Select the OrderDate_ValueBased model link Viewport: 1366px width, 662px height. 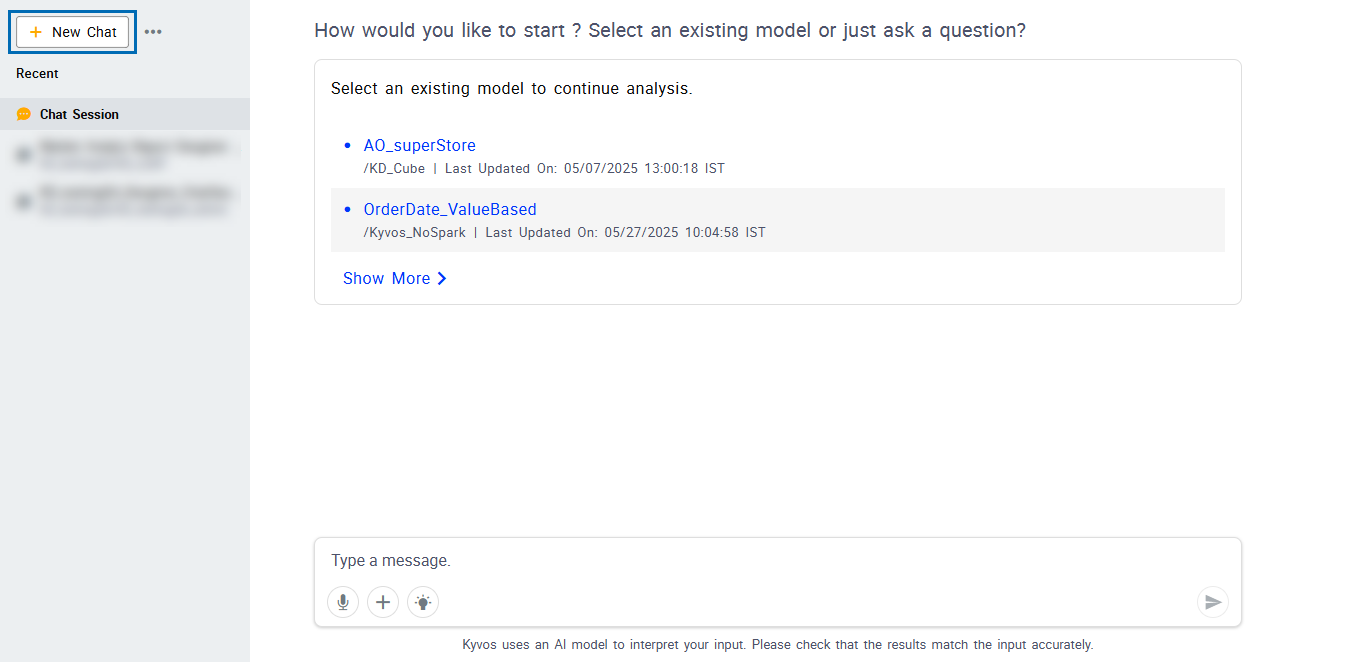[450, 210]
